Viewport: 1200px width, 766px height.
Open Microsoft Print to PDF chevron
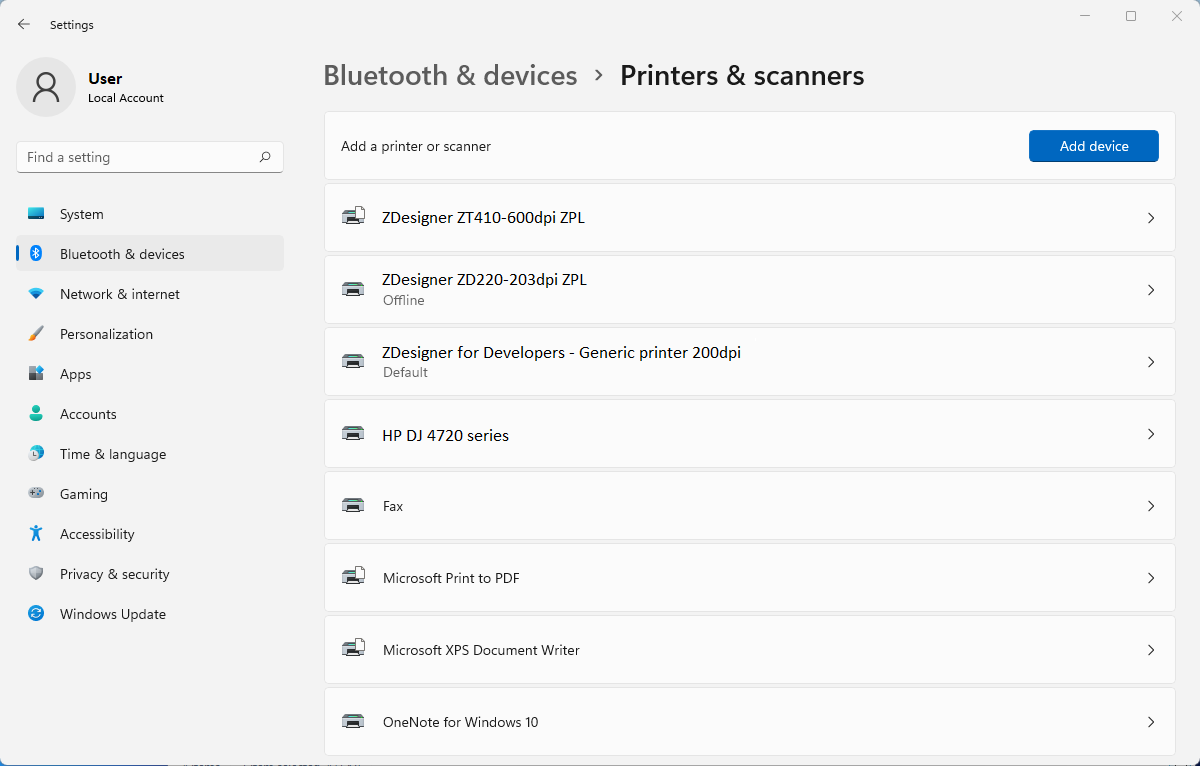pyautogui.click(x=1151, y=578)
